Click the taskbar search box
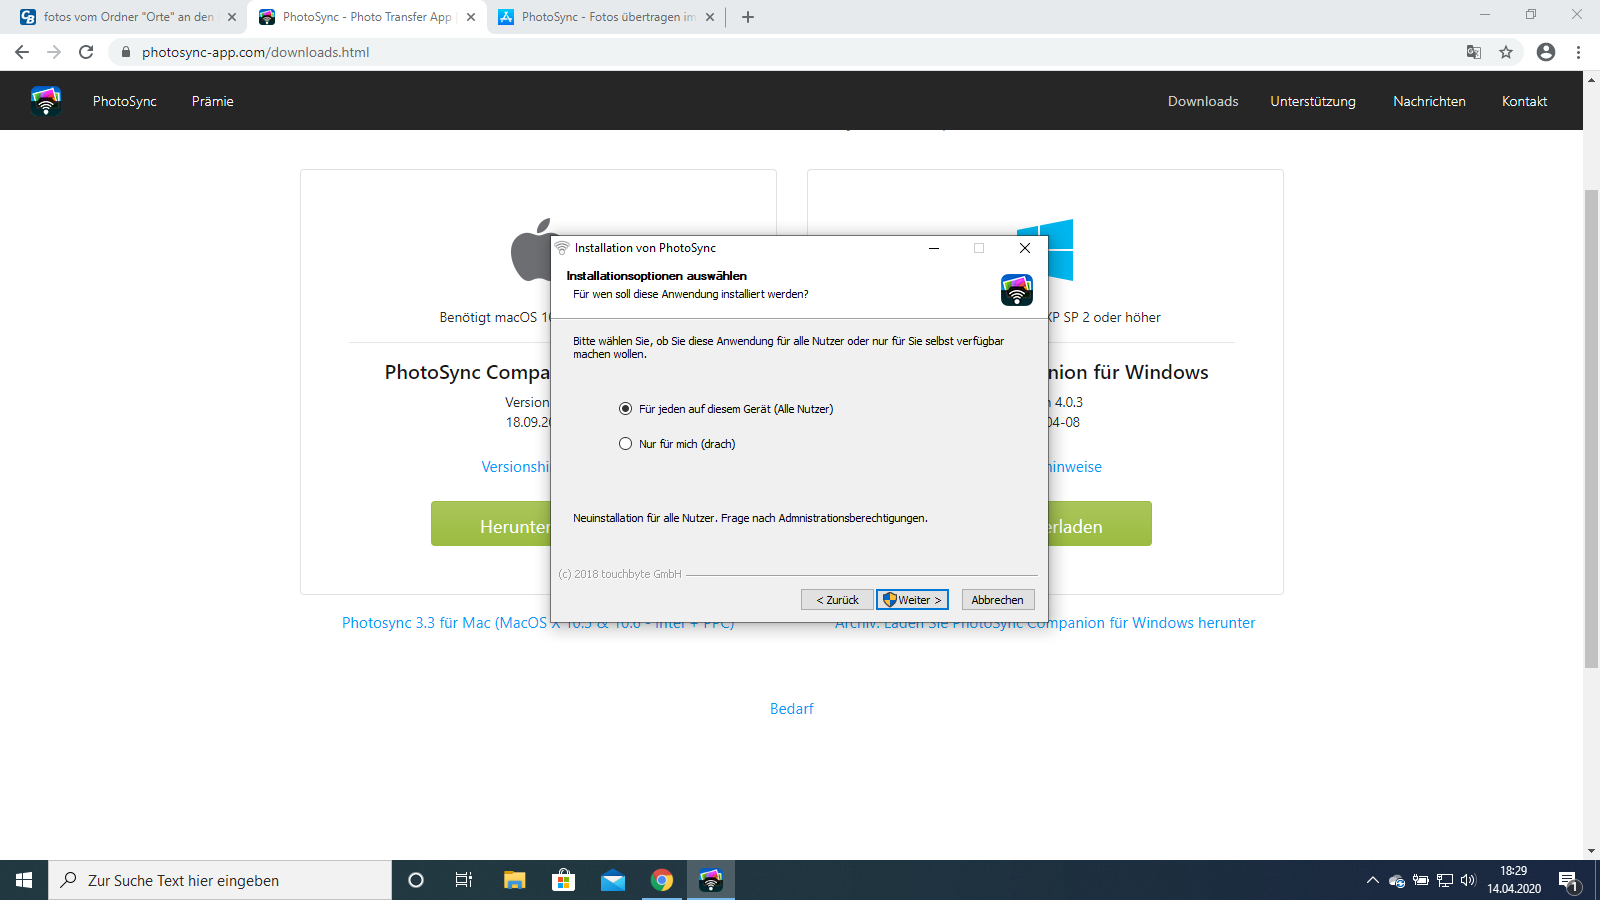 click(x=220, y=880)
